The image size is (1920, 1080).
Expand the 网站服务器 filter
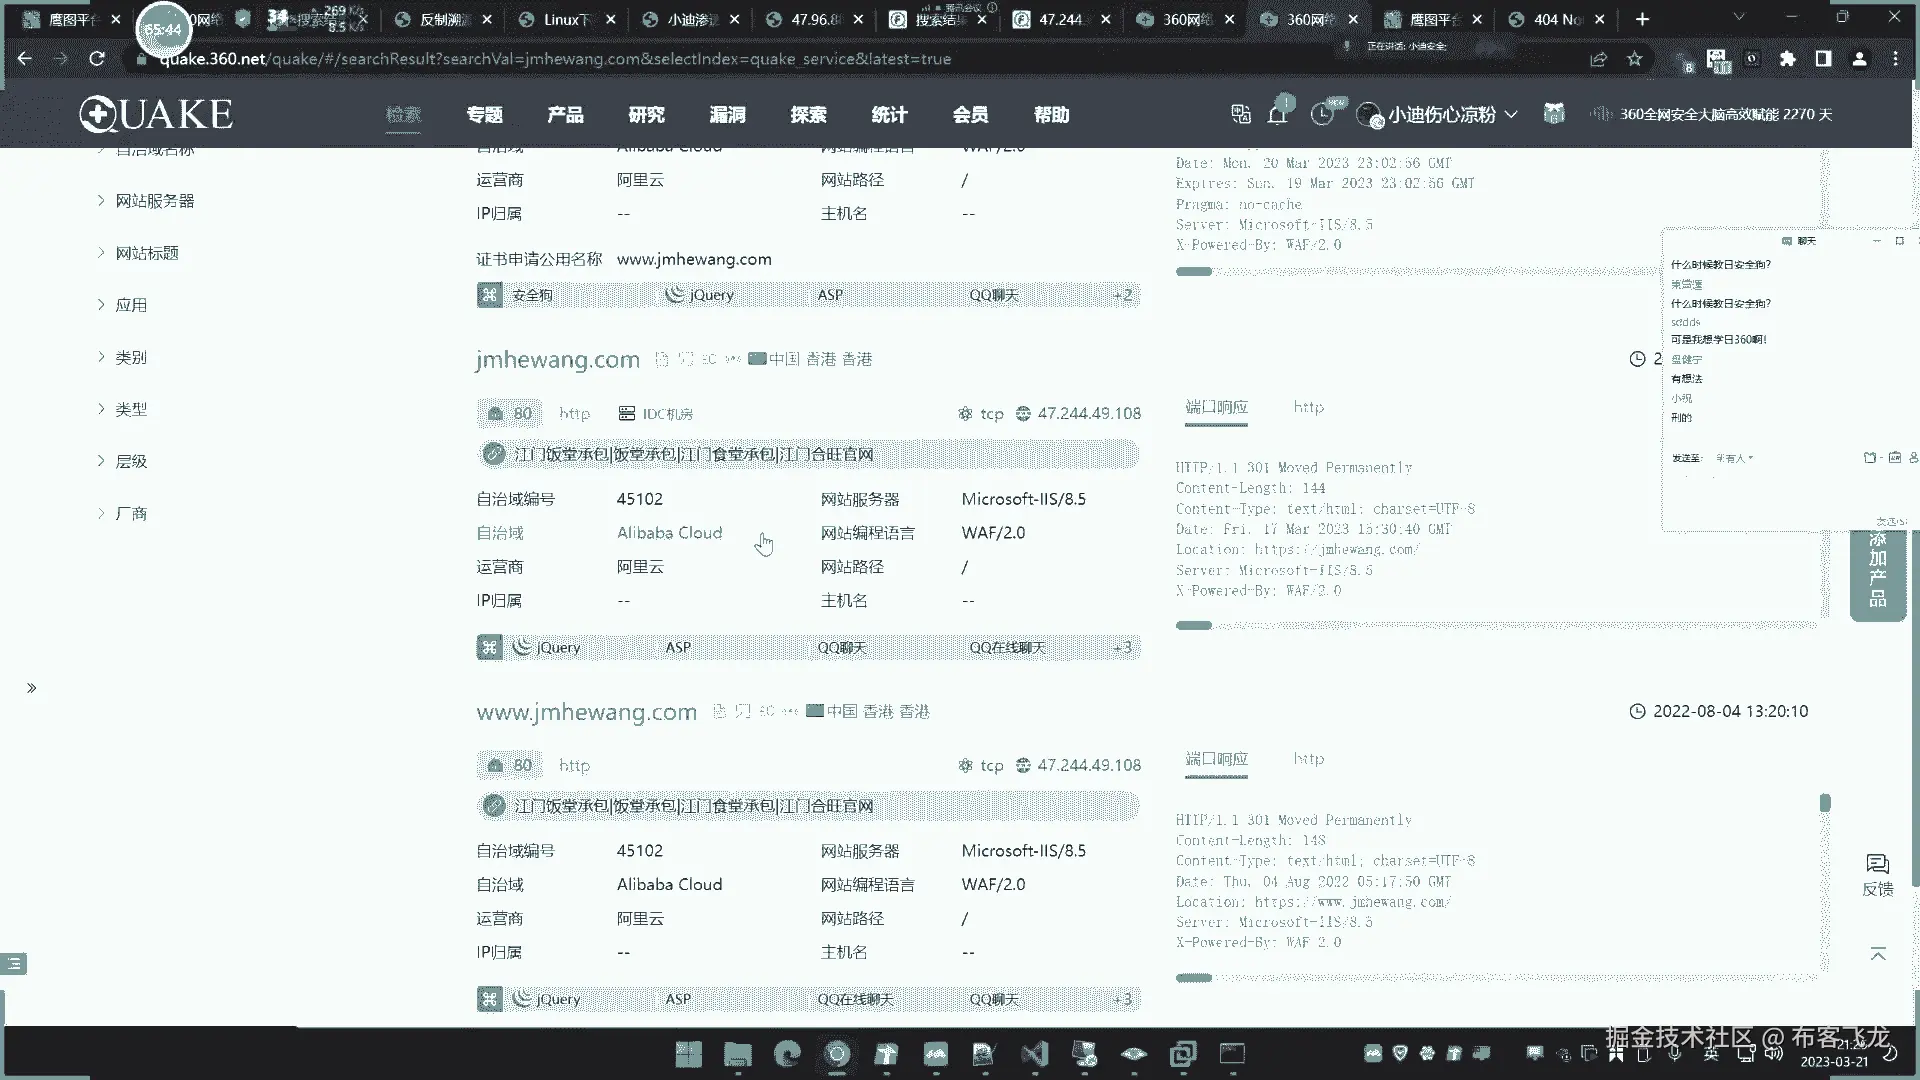coord(154,201)
